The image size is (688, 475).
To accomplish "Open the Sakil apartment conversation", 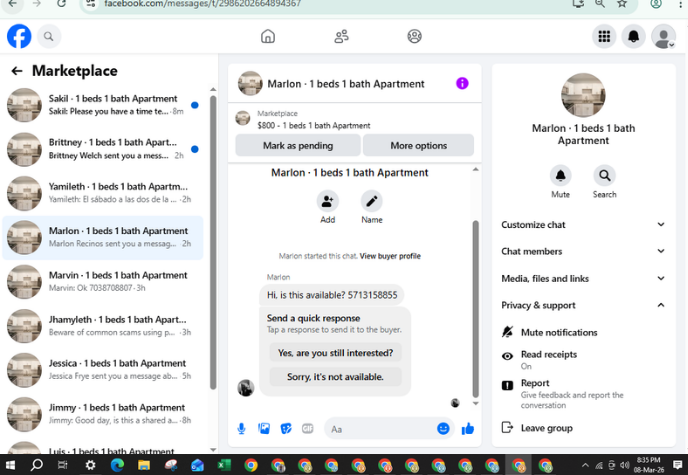I will (x=103, y=105).
